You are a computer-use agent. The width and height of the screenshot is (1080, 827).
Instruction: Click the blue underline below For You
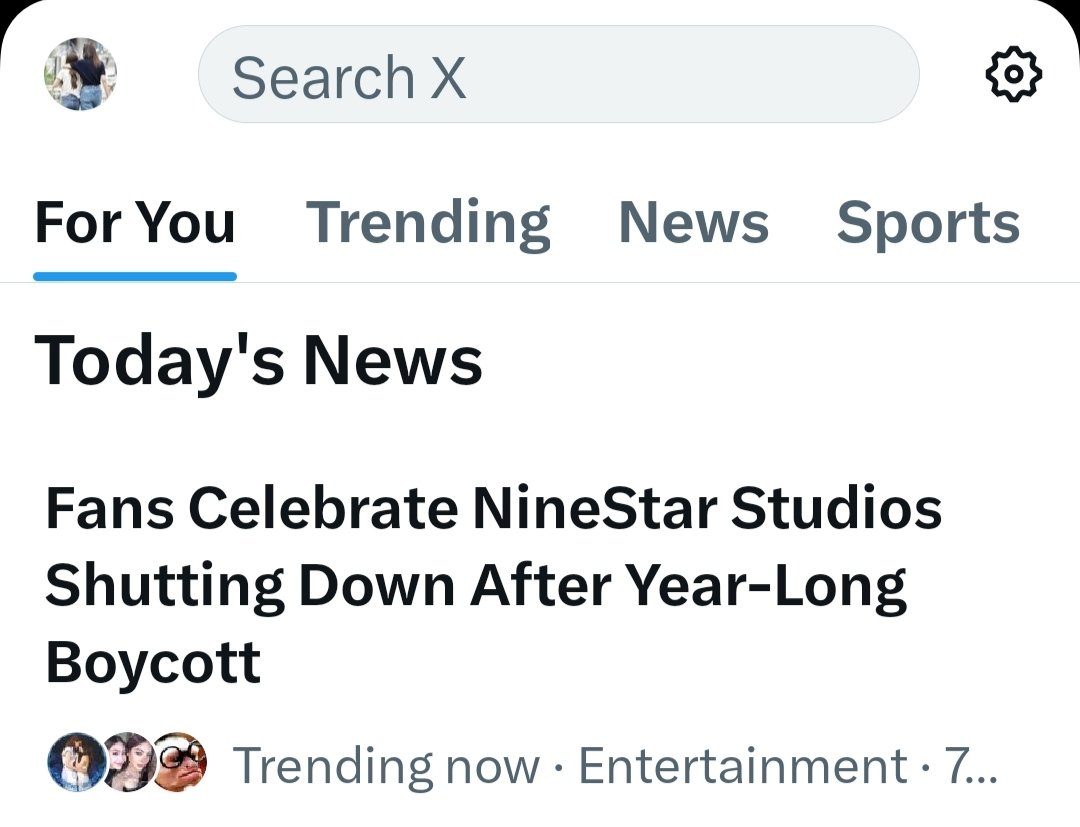(x=135, y=276)
